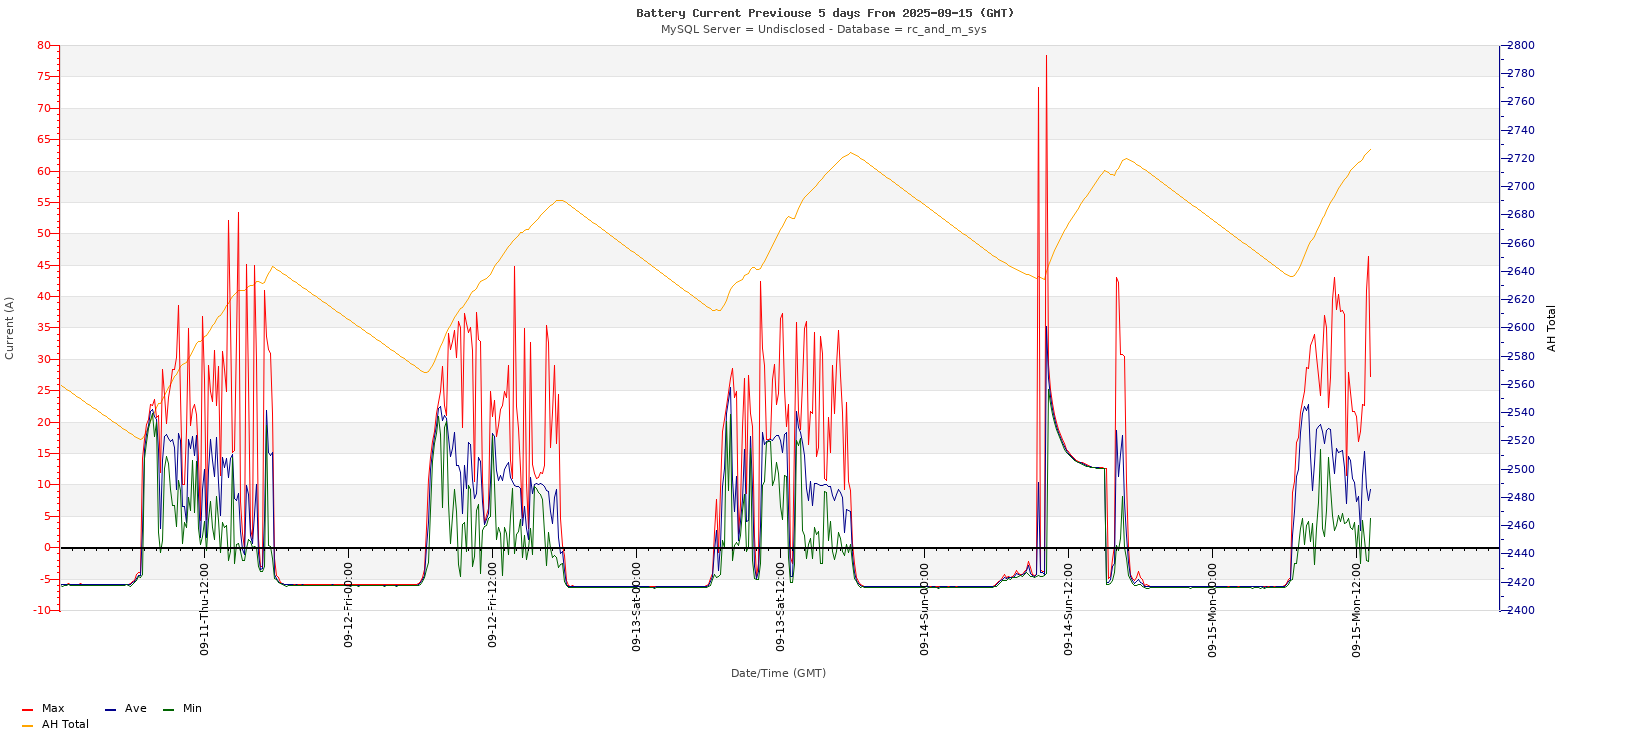This screenshot has height=750, width=1650.
Task: Click the x-axis label '09-15-Mon-00:00'
Action: click(1213, 610)
